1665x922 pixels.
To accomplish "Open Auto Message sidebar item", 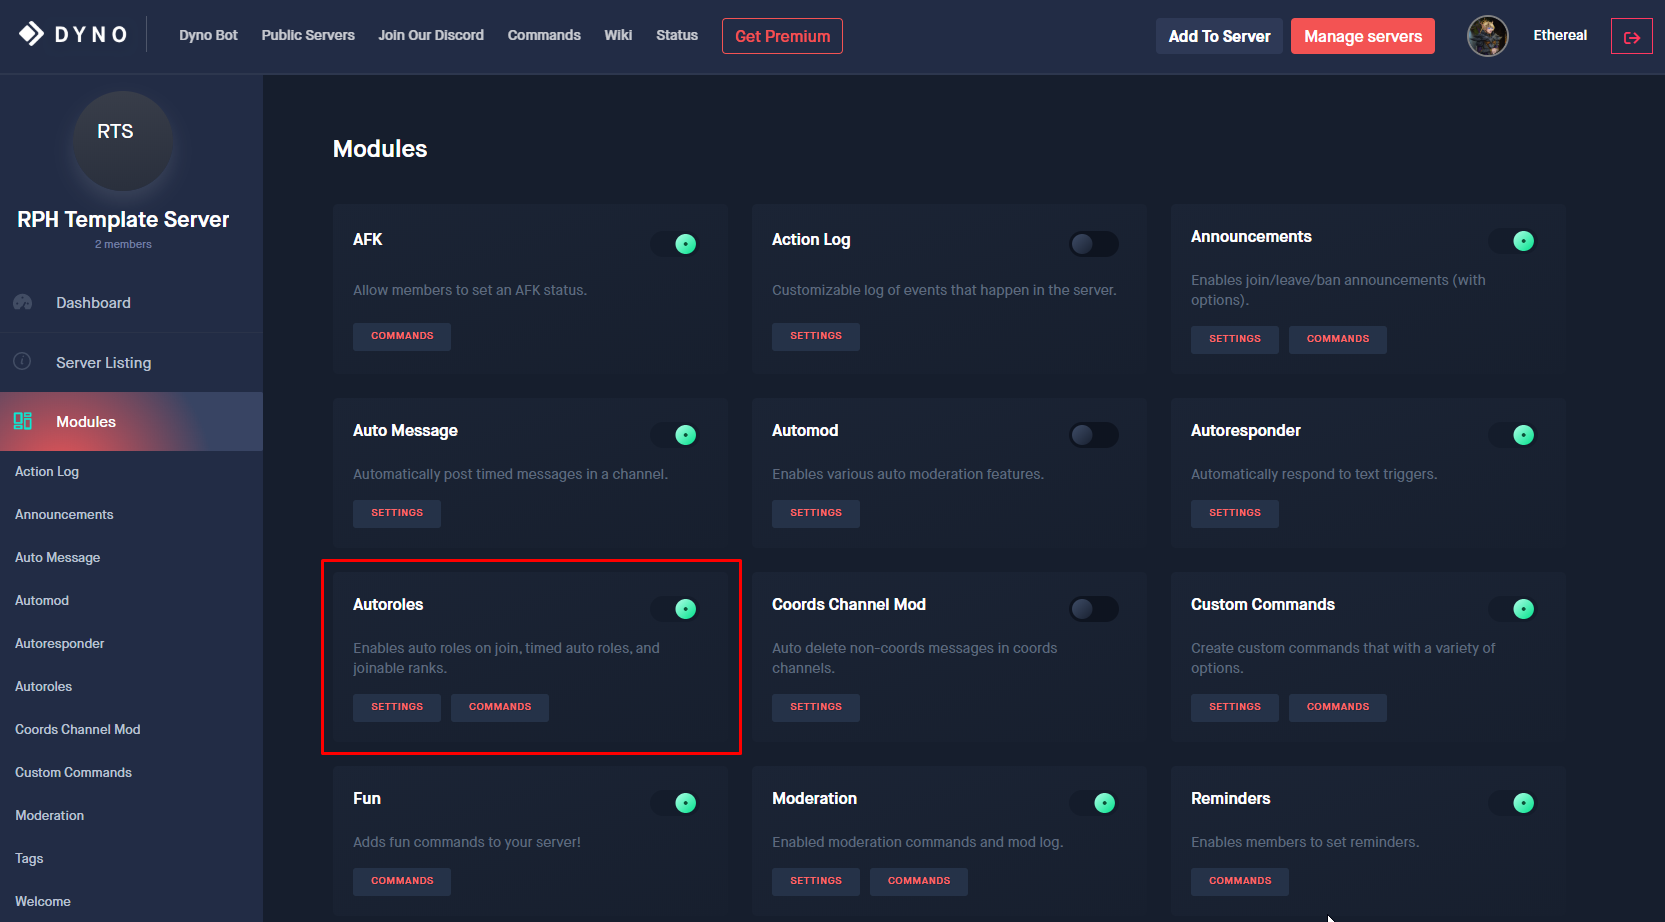I will (58, 557).
